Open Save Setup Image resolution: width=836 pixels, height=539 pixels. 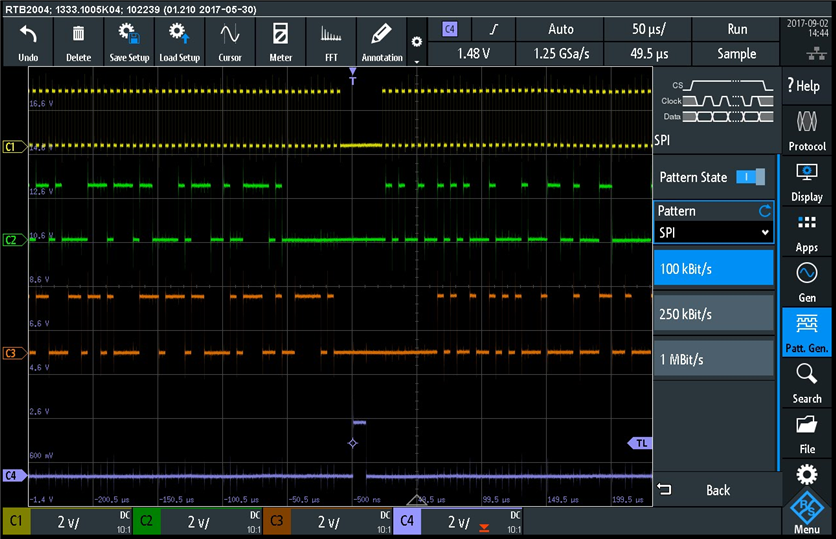(x=129, y=43)
